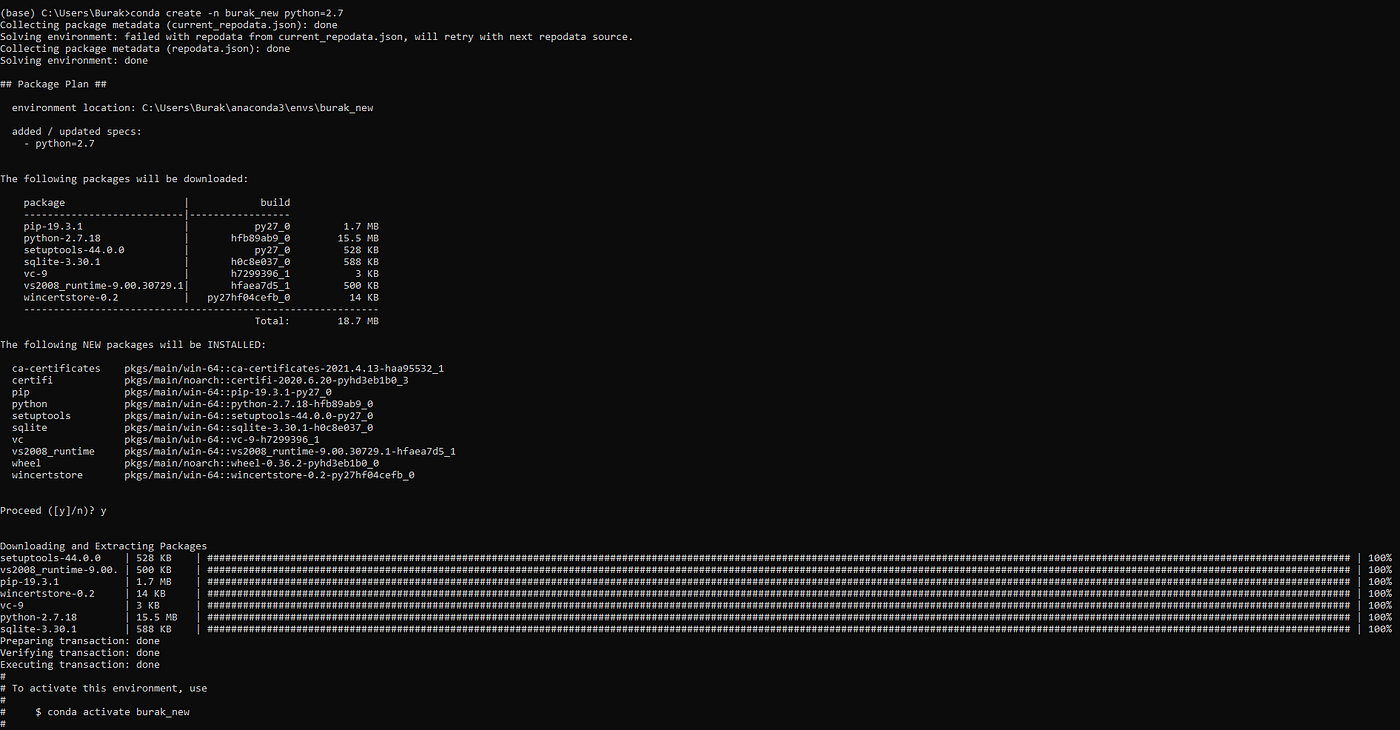
Task: Click 'Downloading and Extracting Packages' line
Action: [103, 547]
